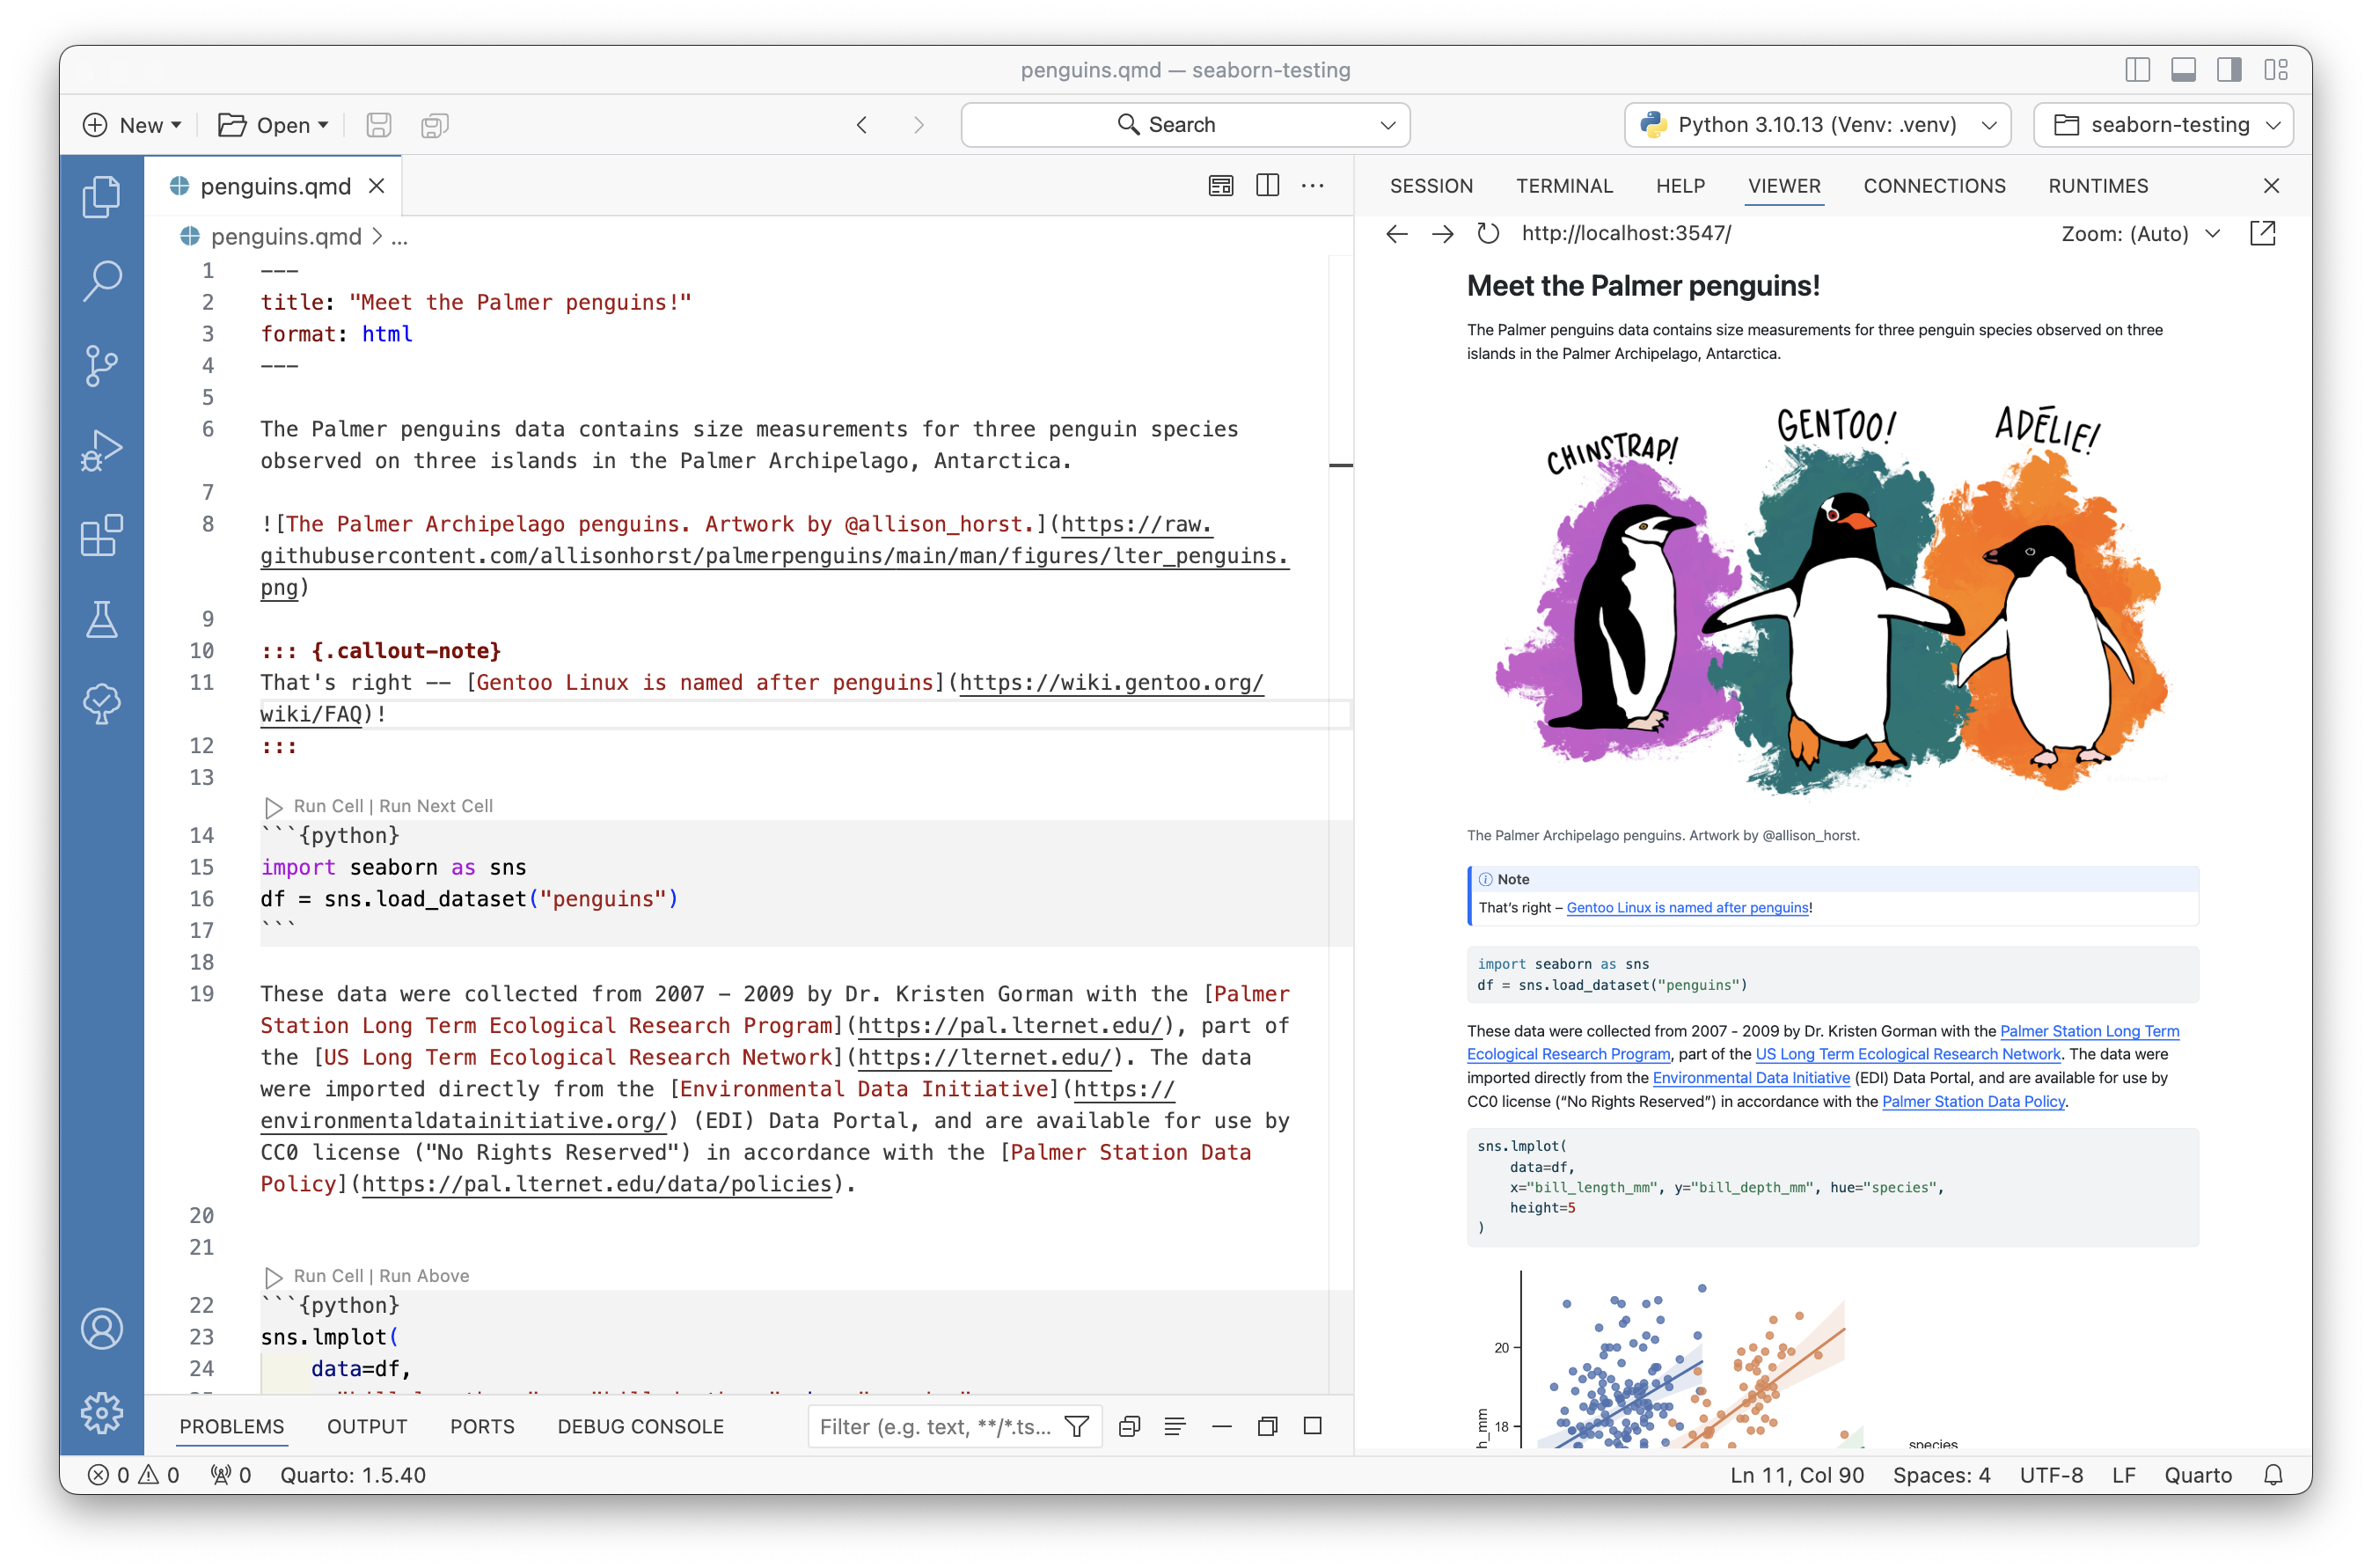
Task: Click the notifications bell in status bar
Action: pos(2273,1475)
